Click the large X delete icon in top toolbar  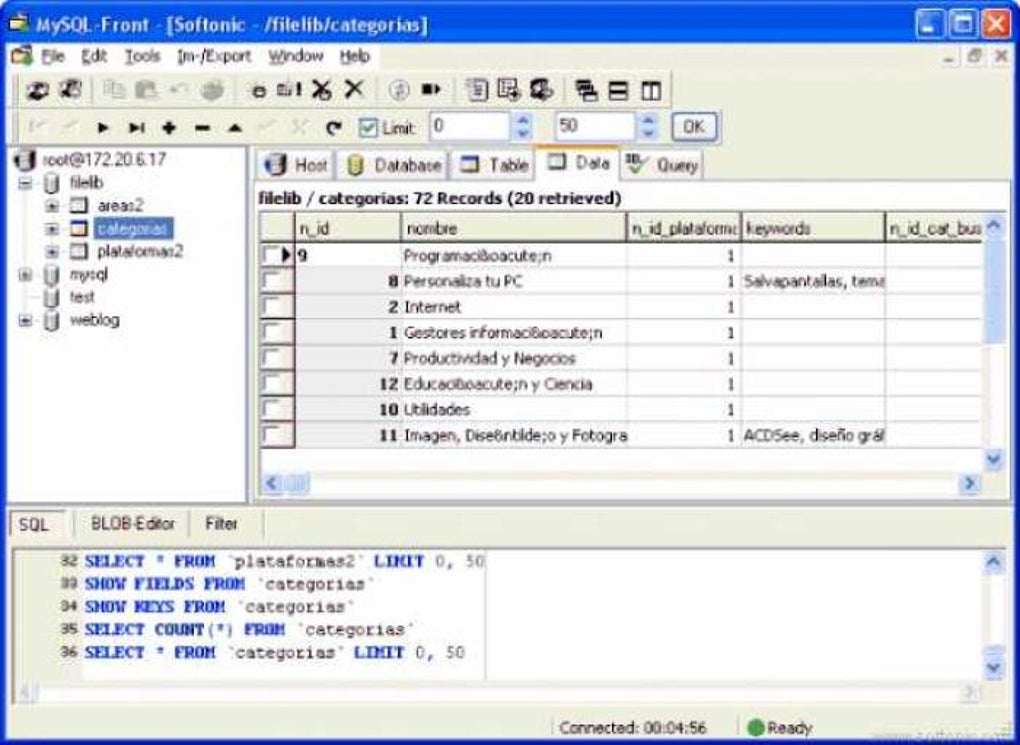(x=354, y=88)
